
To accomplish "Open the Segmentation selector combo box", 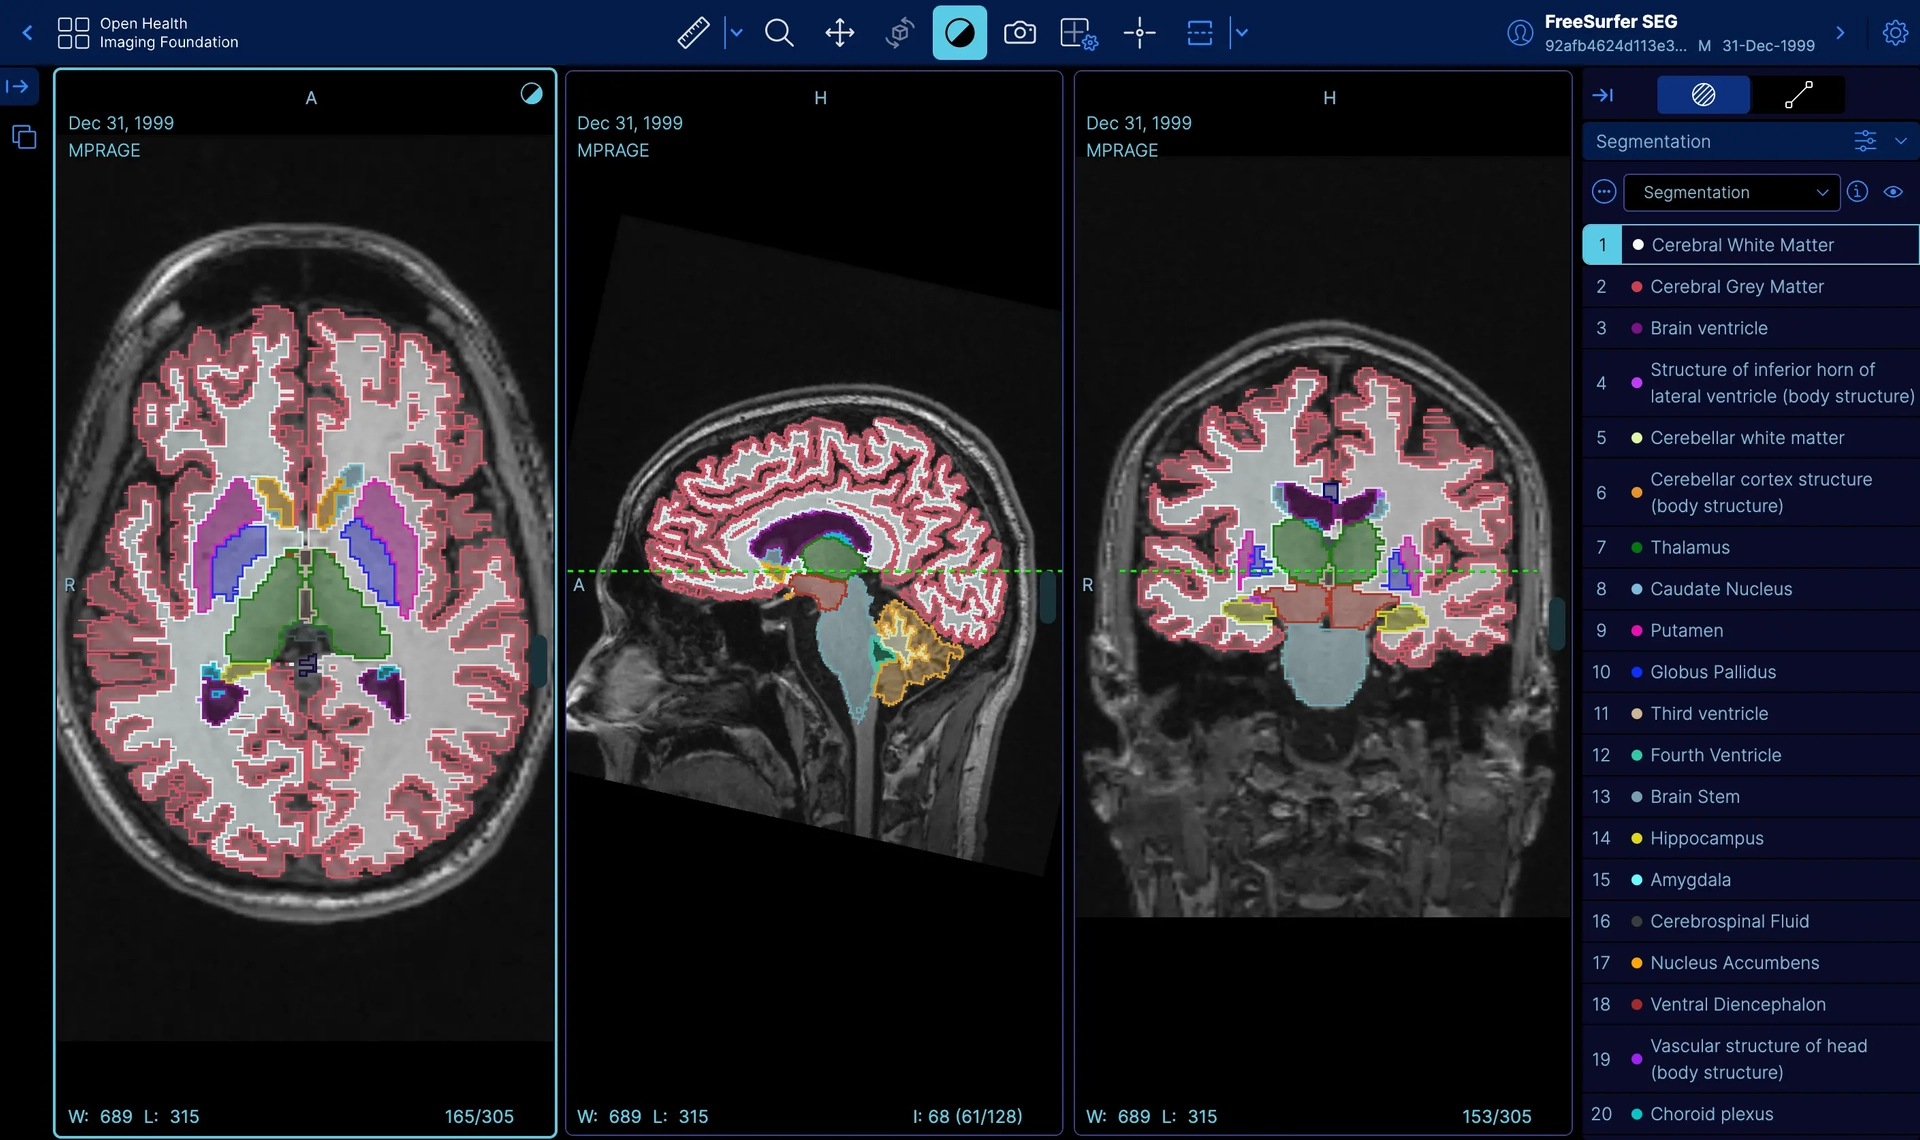I will 1733,192.
